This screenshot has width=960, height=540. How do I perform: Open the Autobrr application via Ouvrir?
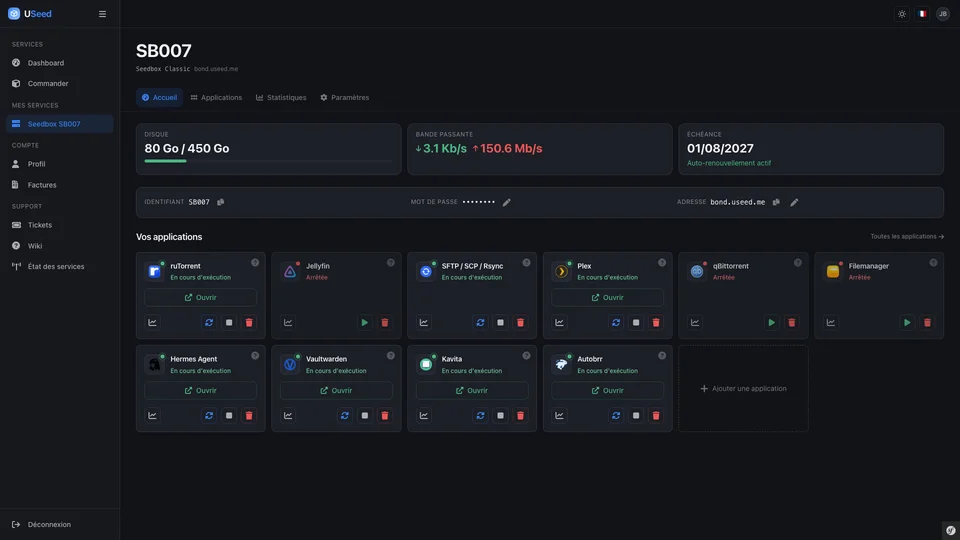pyautogui.click(x=607, y=391)
